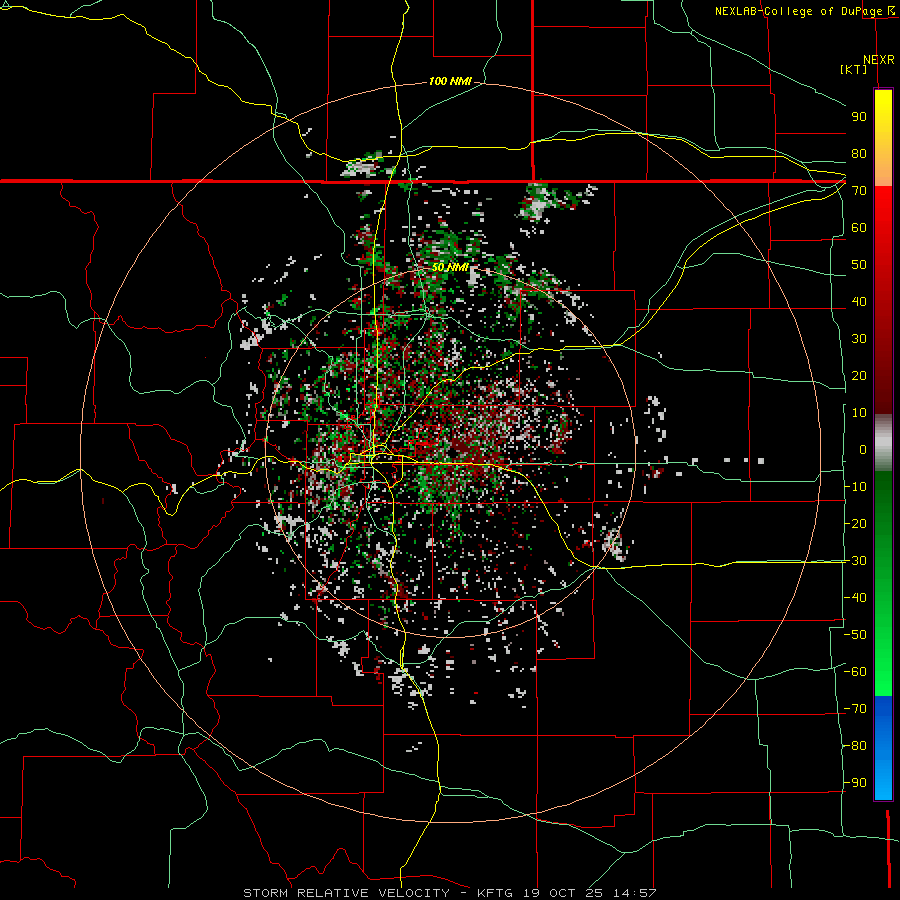This screenshot has width=900, height=900.
Task: Click the NEXR label above the scale
Action: (879, 60)
